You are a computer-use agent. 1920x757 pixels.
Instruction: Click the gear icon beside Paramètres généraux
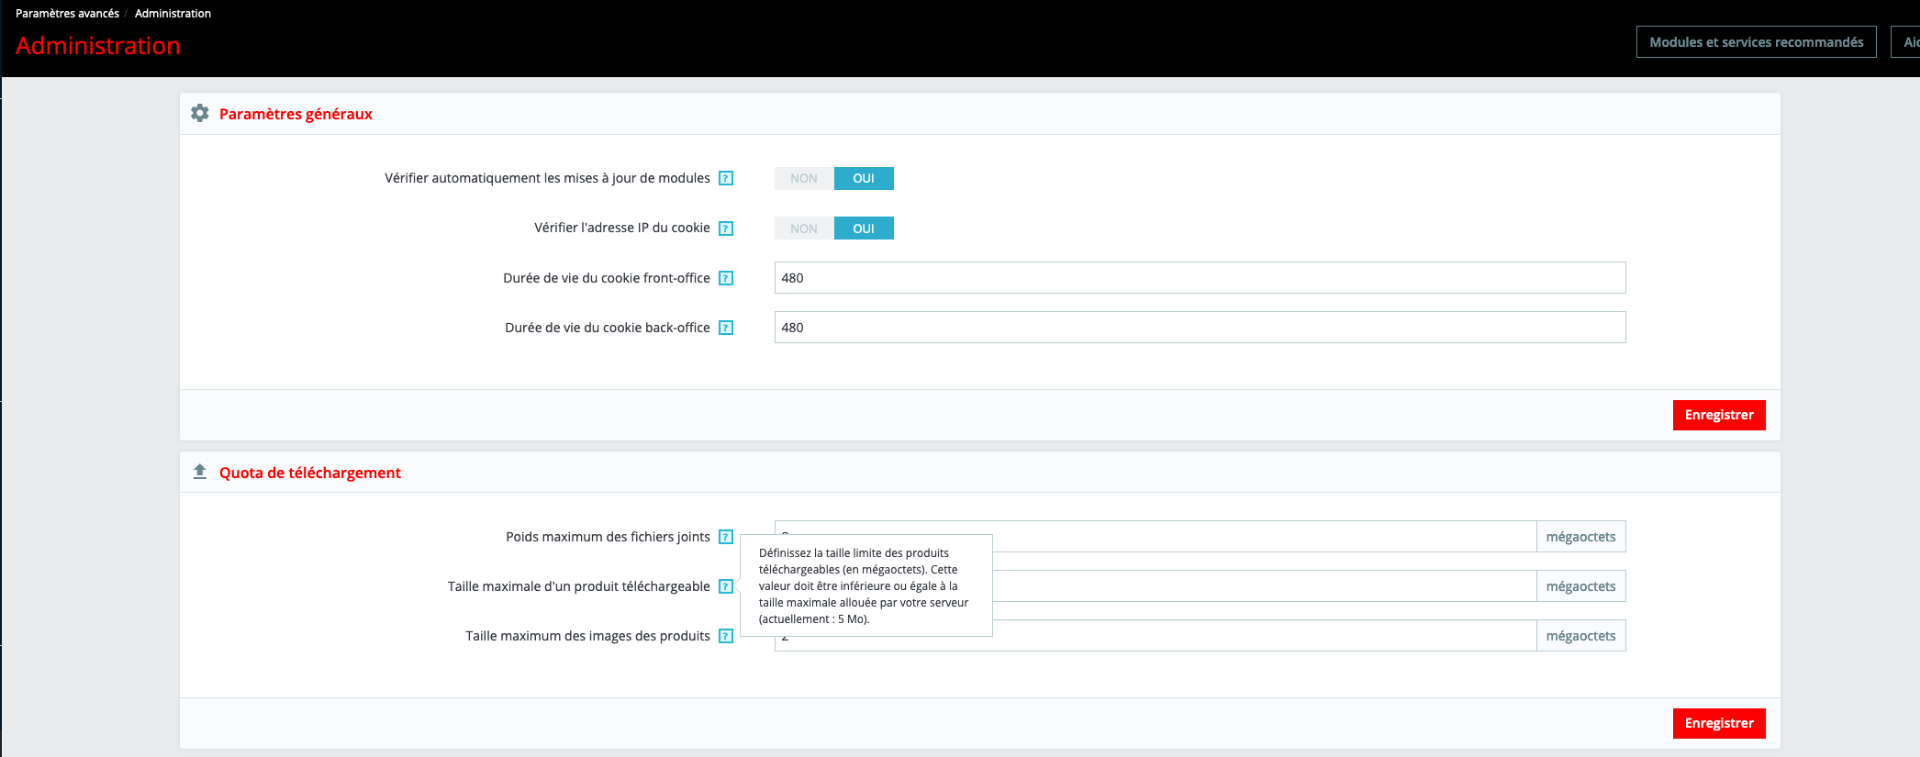(x=200, y=113)
